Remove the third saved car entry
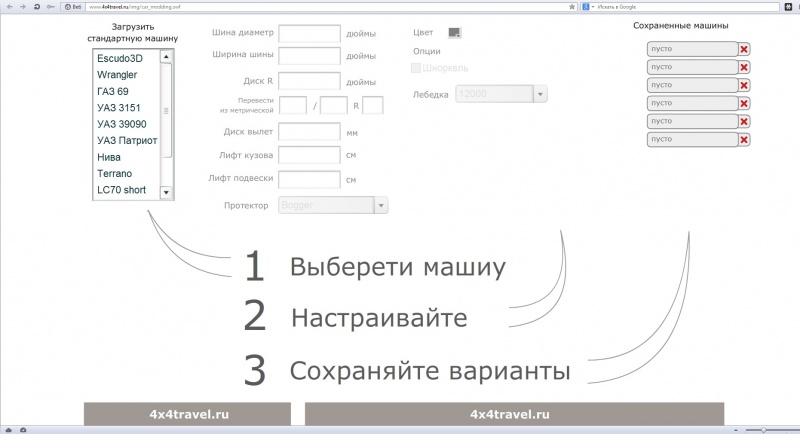The width and height of the screenshot is (800, 434). (744, 85)
